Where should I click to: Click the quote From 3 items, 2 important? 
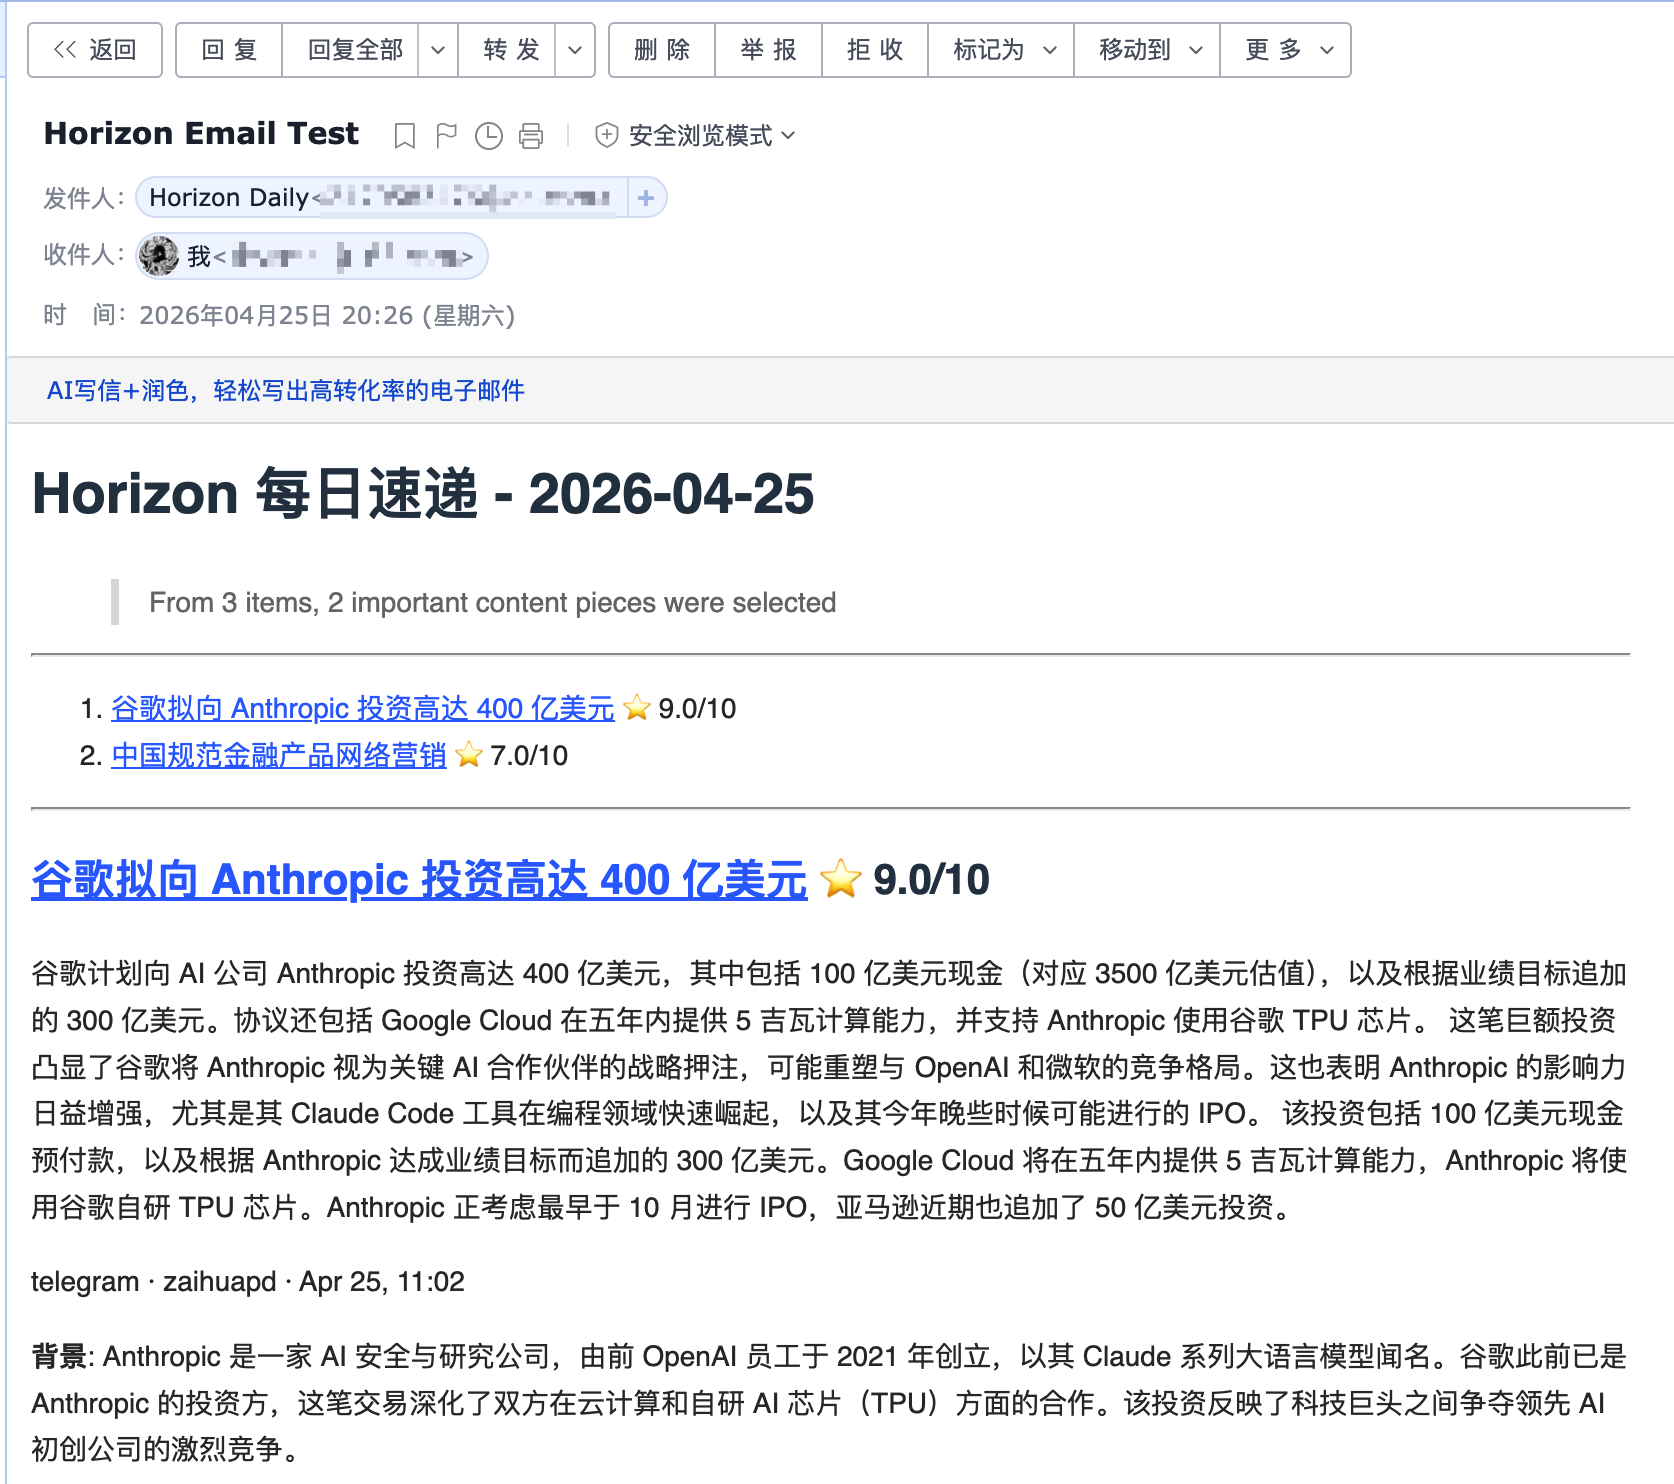click(x=492, y=602)
